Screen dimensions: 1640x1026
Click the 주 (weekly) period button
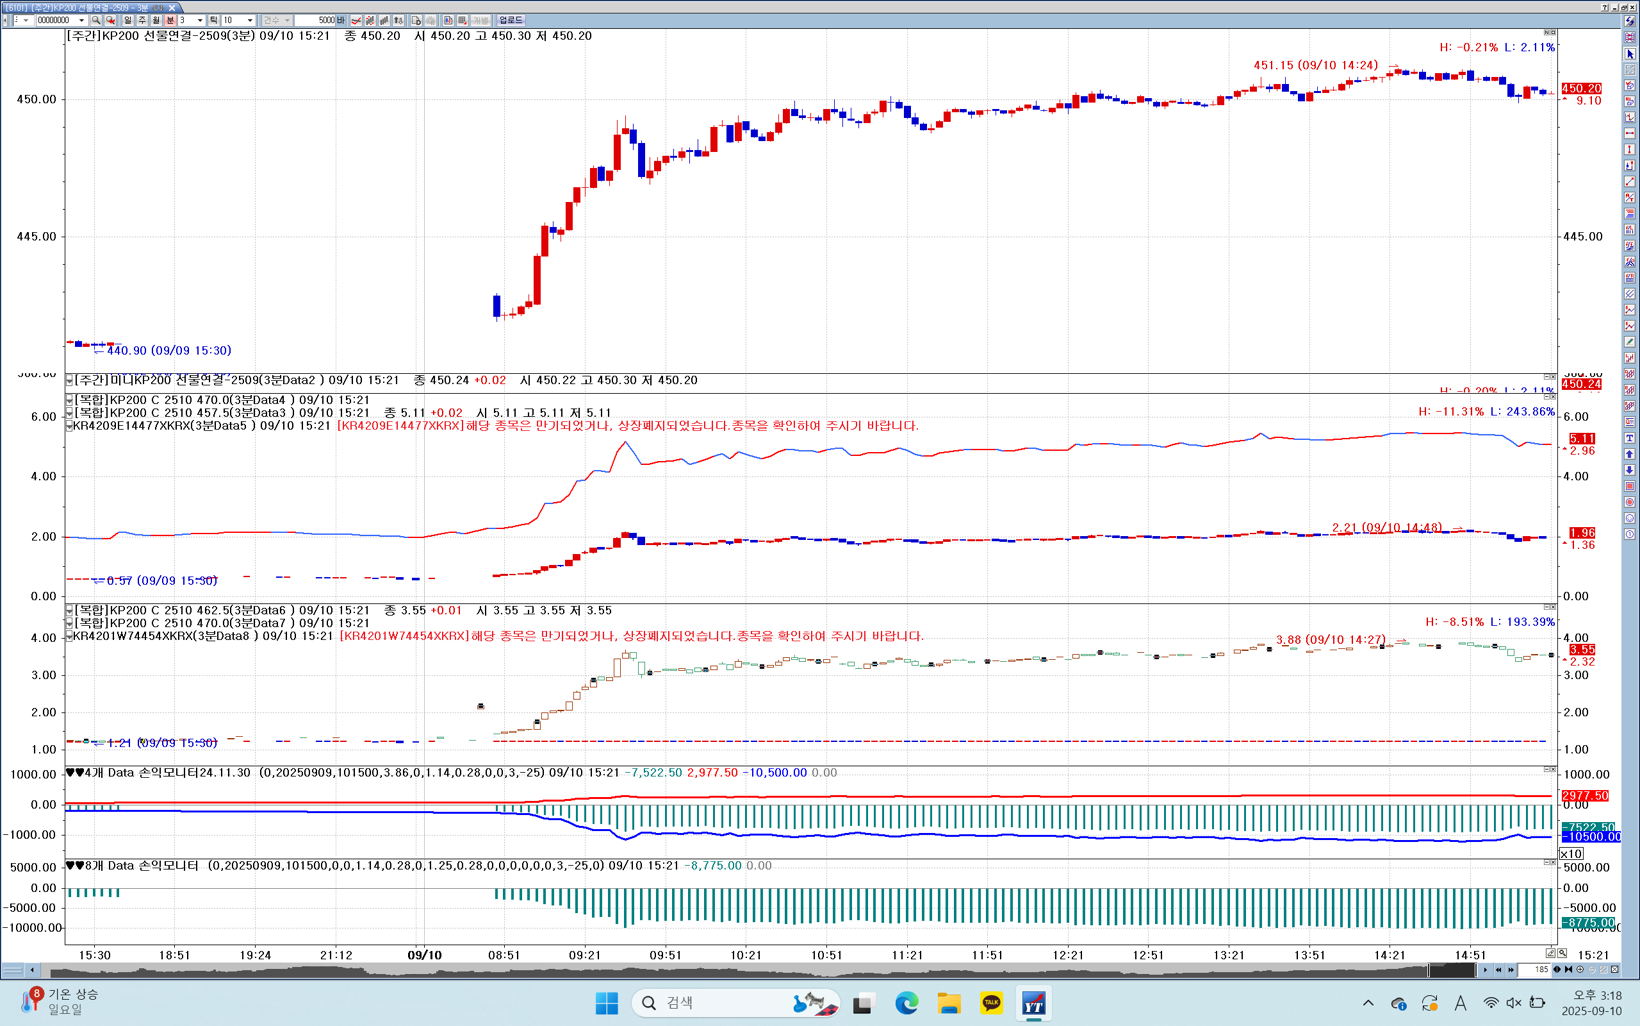(142, 20)
